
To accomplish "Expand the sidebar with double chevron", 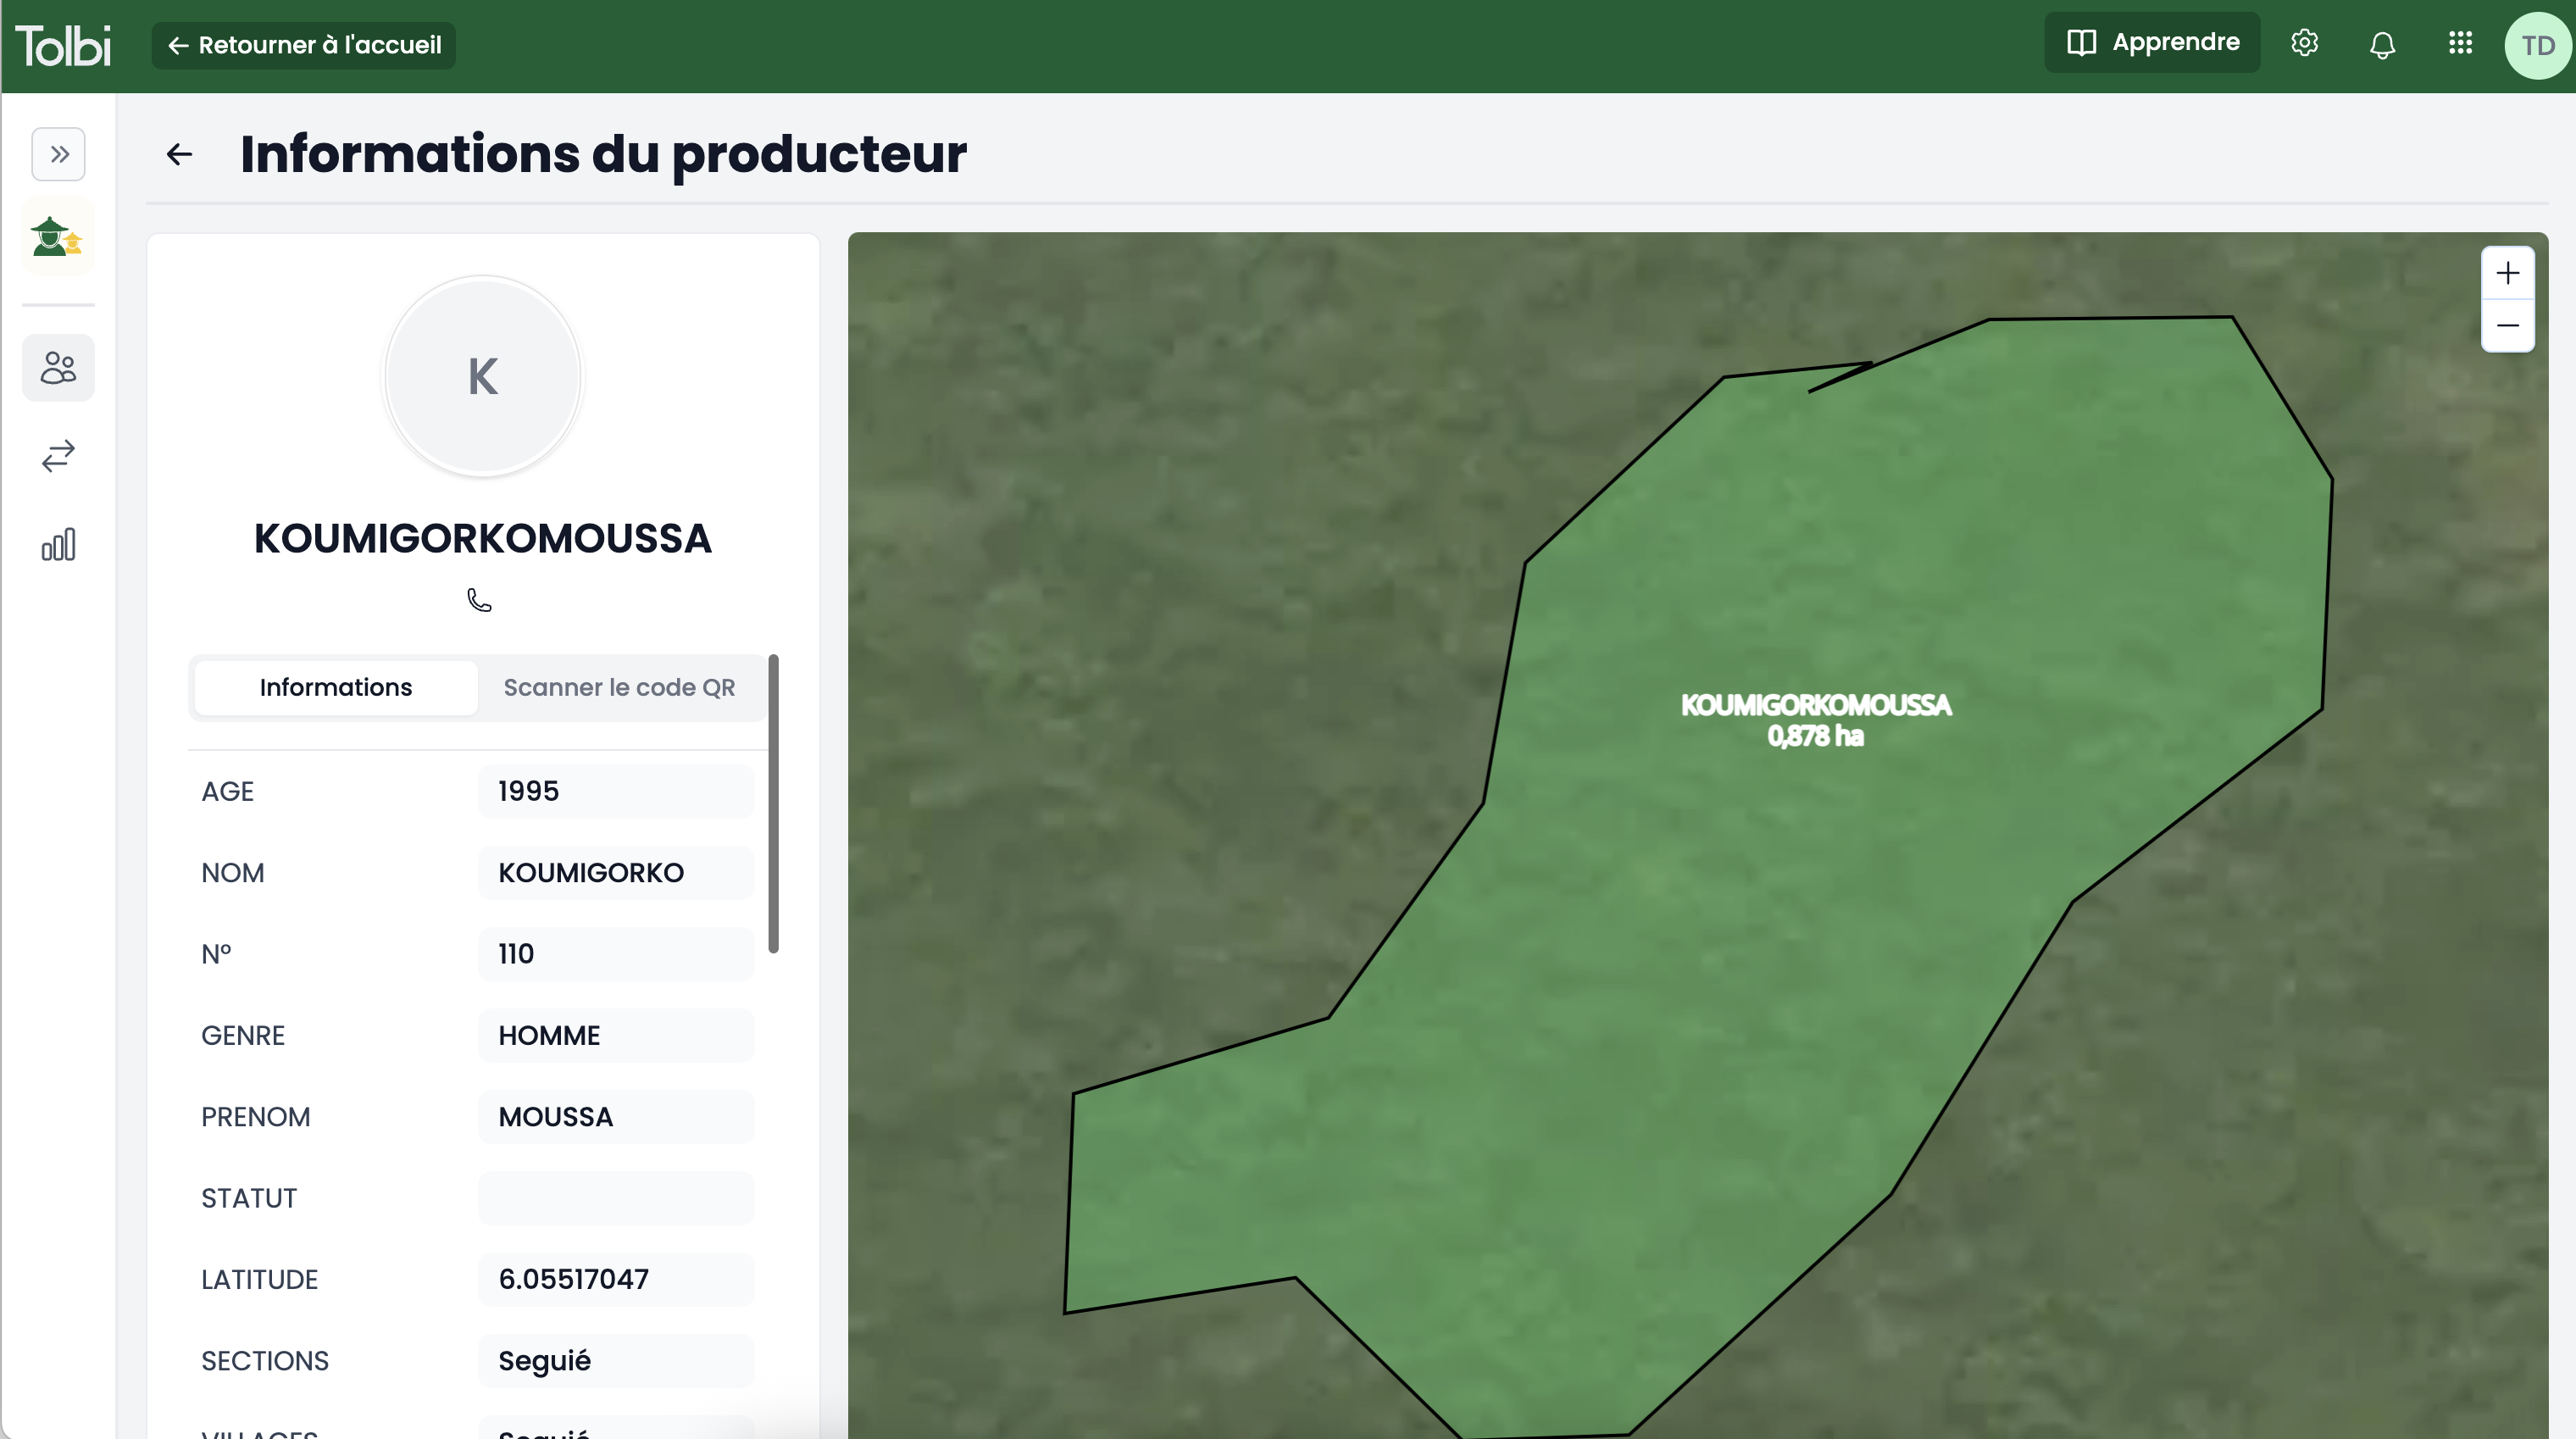I will [59, 154].
